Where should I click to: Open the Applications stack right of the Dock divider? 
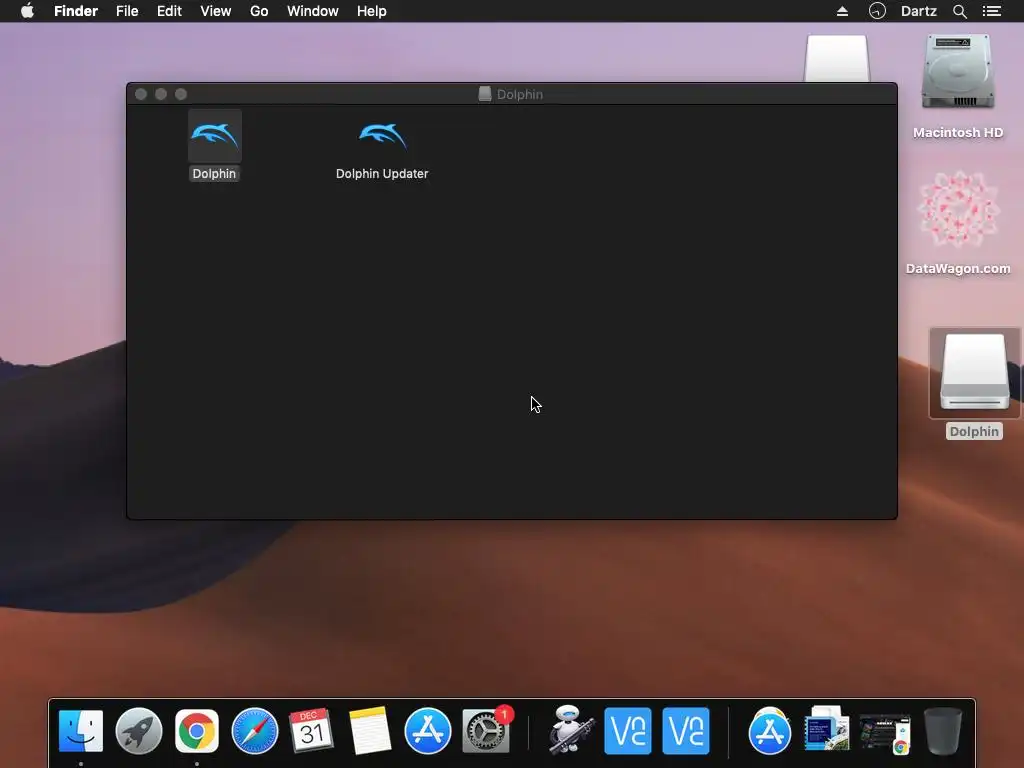pos(769,731)
